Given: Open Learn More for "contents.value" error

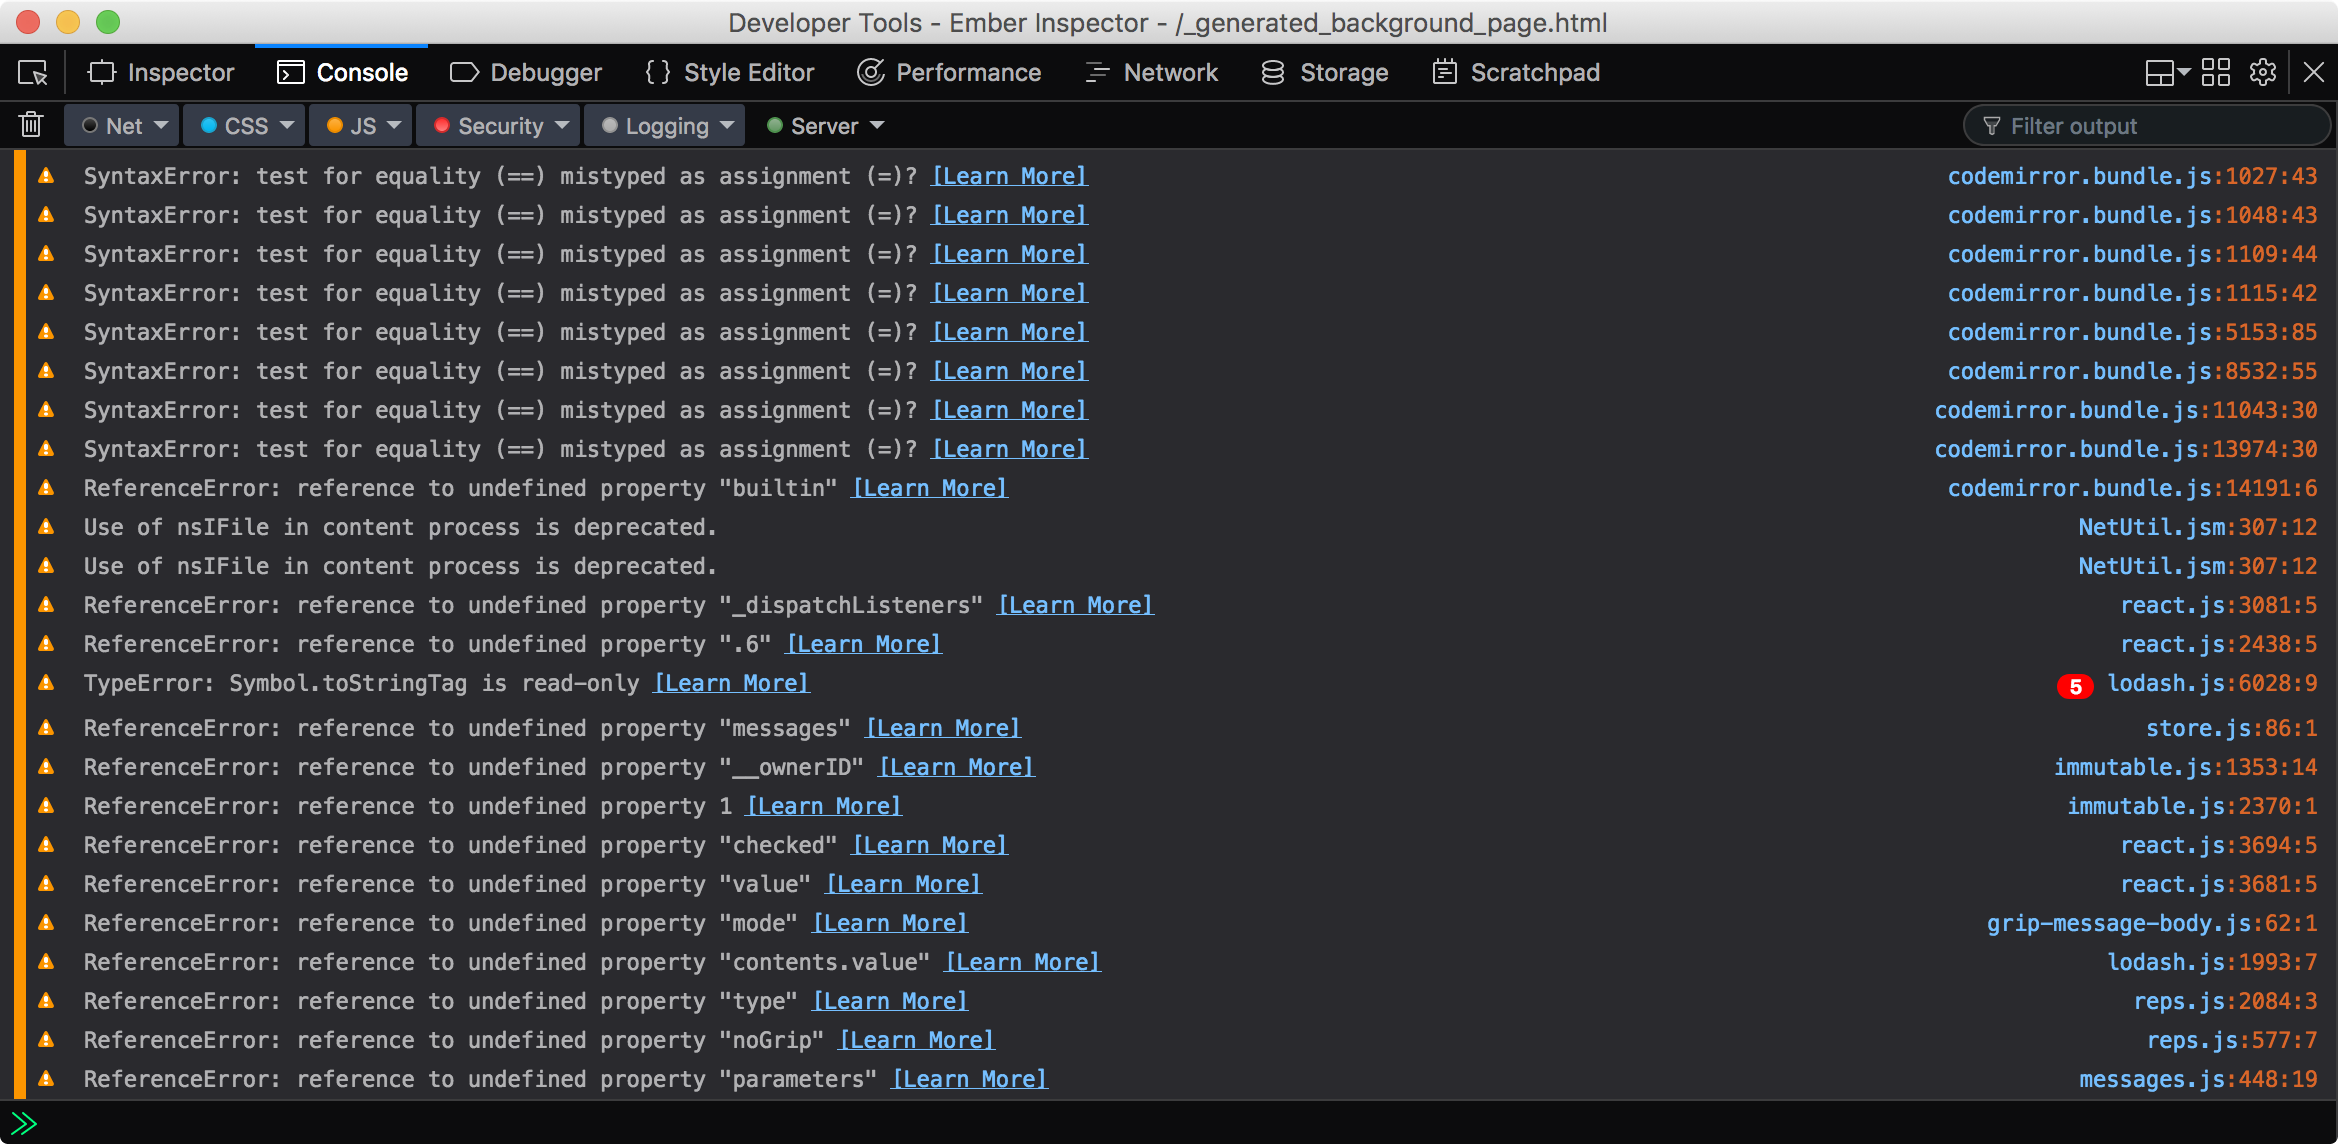Looking at the screenshot, I should point(1023,962).
